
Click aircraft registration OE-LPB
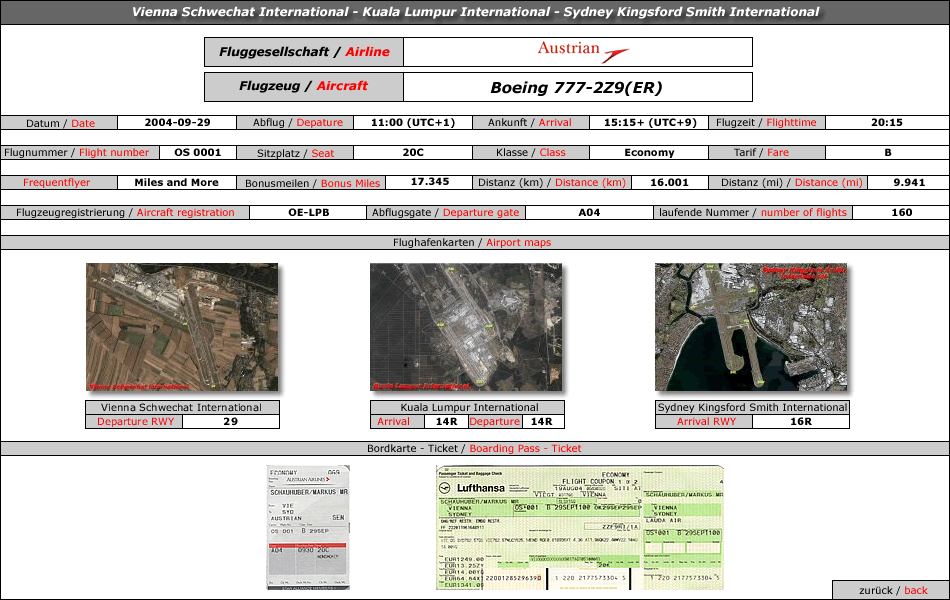coord(308,213)
